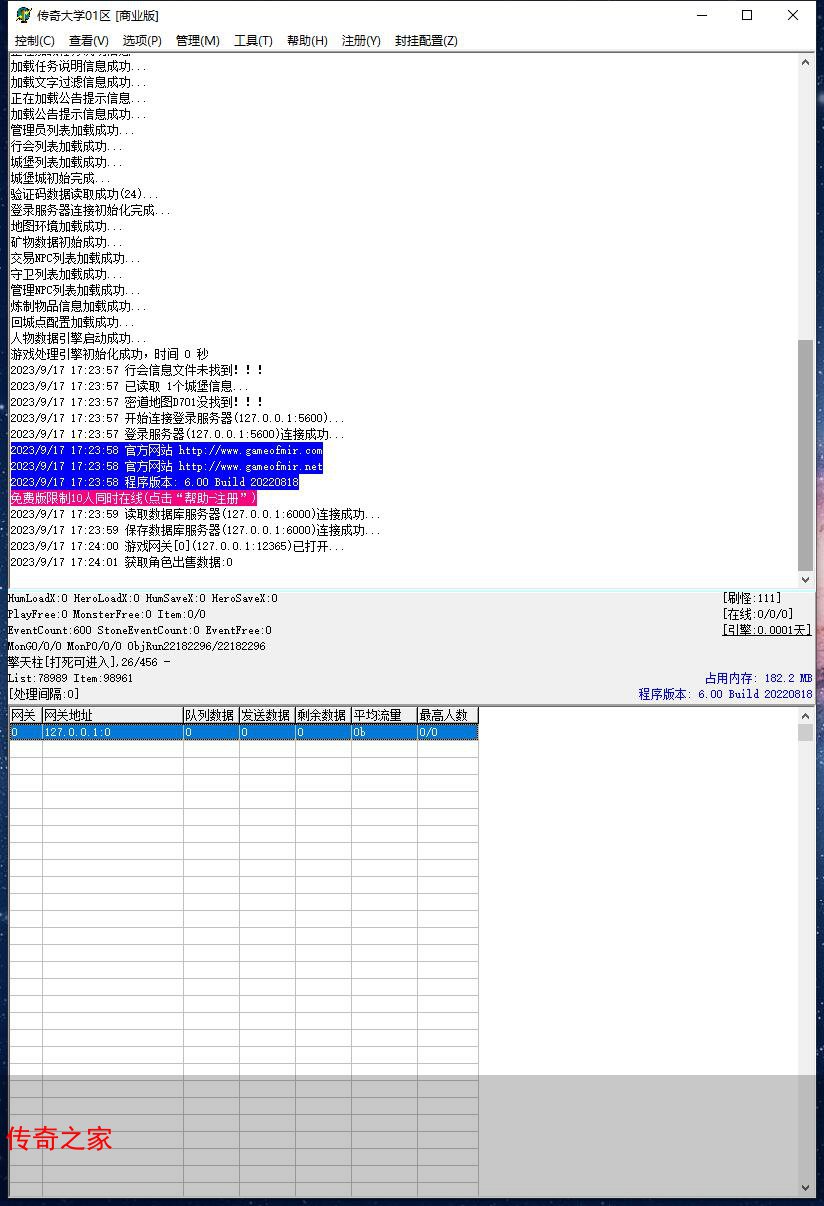Click the 平均流量 column header

click(x=383, y=715)
